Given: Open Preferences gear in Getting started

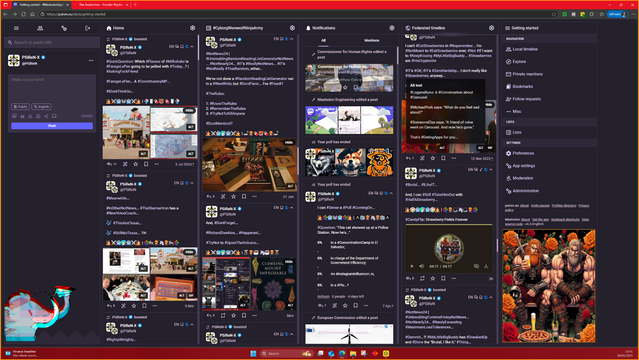Looking at the screenshot, I should click(x=509, y=153).
